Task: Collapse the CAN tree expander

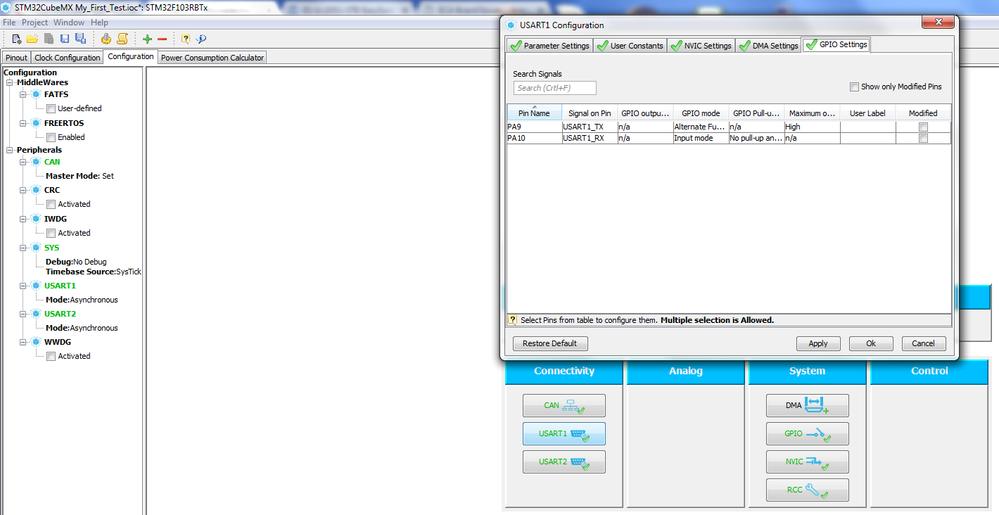Action: (24, 162)
